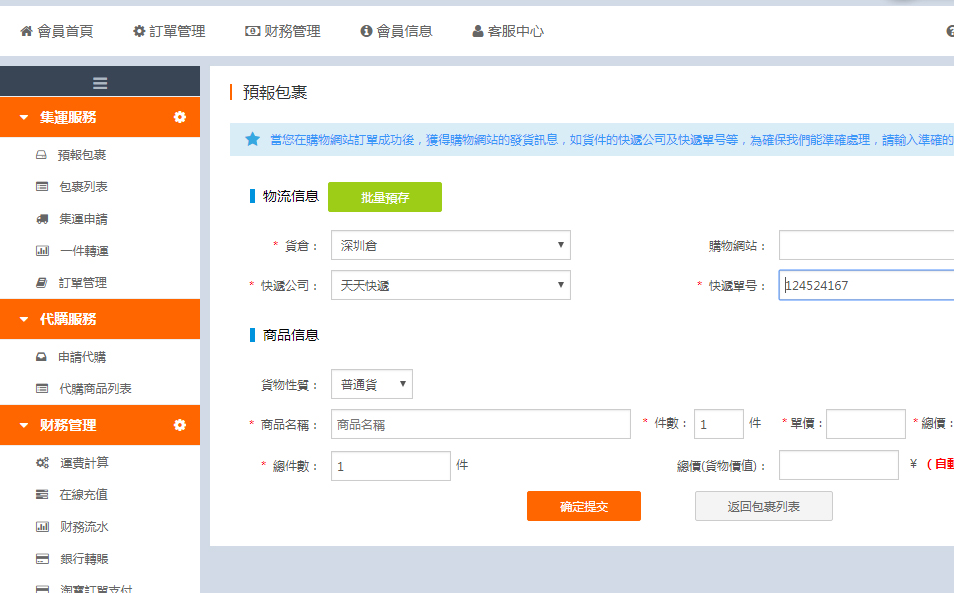Toggle the sidebar hamburger menu

coord(100,83)
